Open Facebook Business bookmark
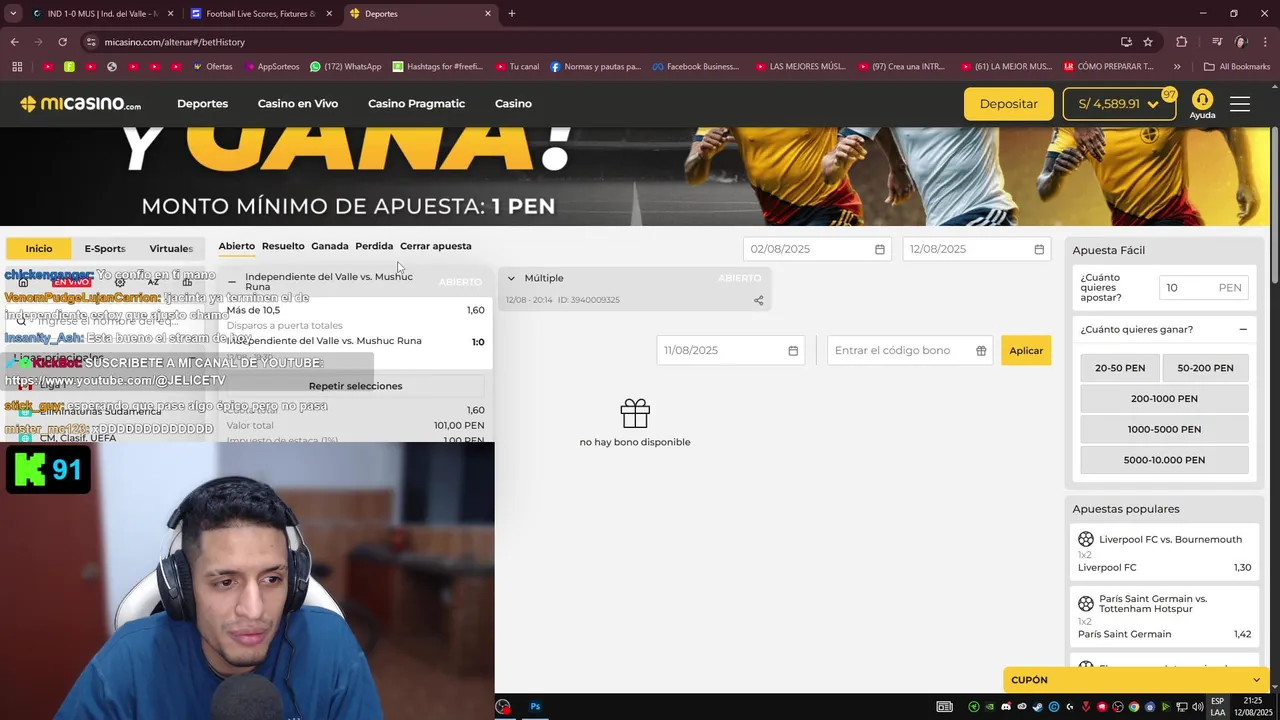This screenshot has height=720, width=1280. coord(696,67)
